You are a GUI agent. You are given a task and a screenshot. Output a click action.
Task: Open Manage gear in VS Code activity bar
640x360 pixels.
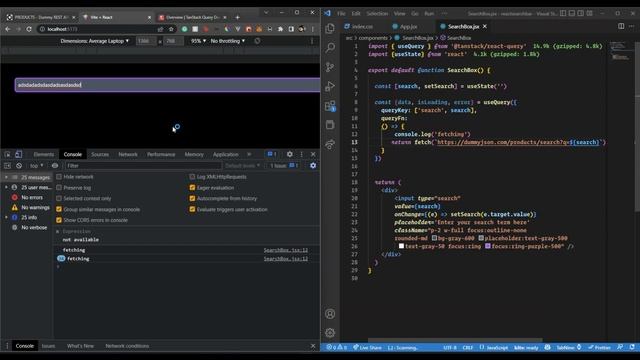tap(330, 333)
